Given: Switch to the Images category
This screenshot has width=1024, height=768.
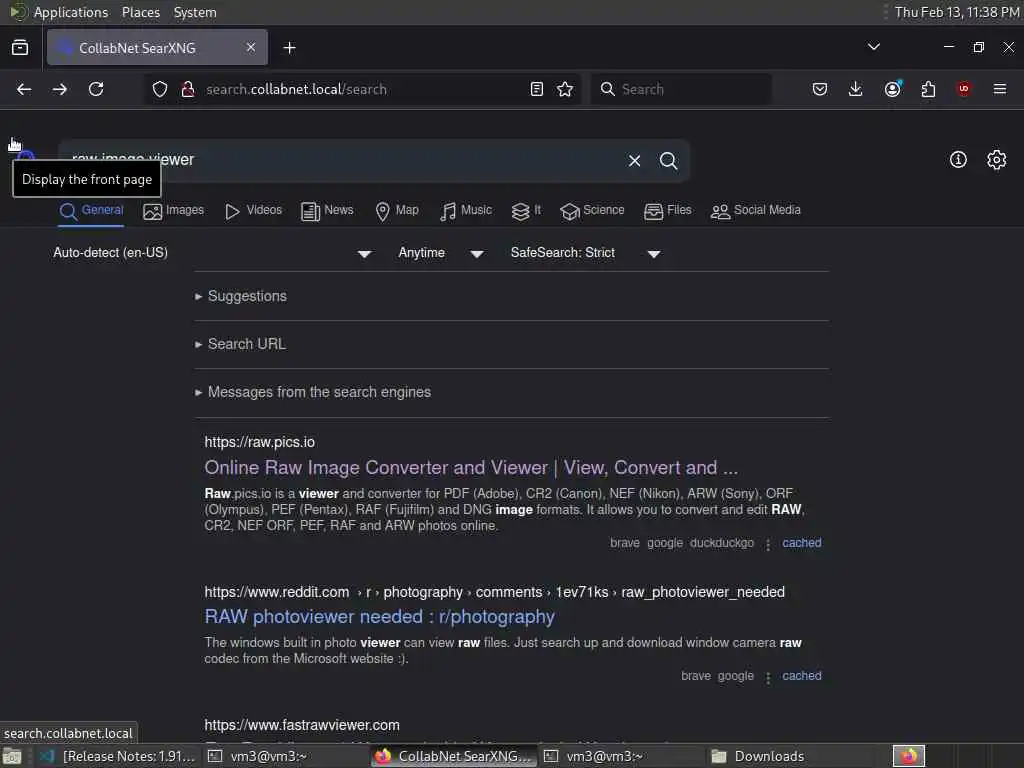Looking at the screenshot, I should pos(173,211).
